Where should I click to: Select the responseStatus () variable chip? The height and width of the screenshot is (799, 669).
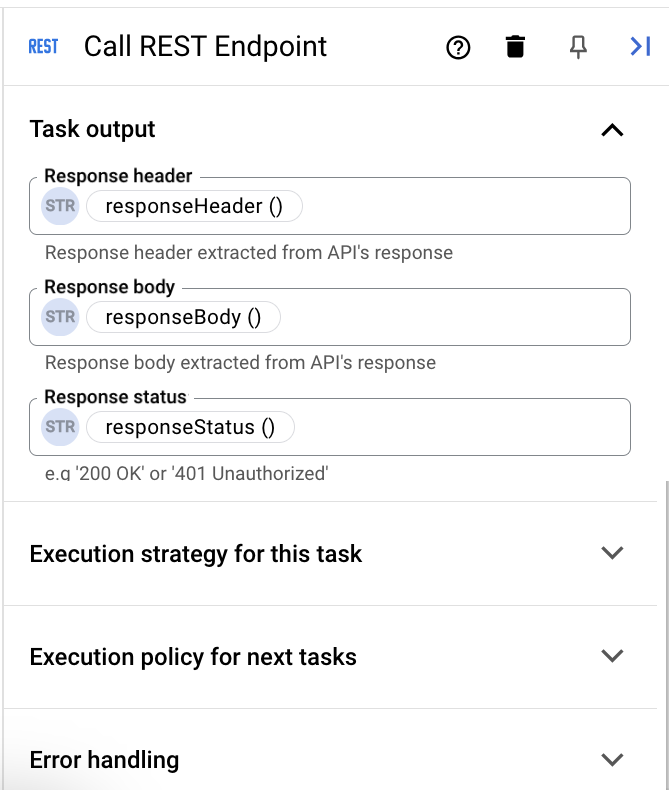coord(190,427)
